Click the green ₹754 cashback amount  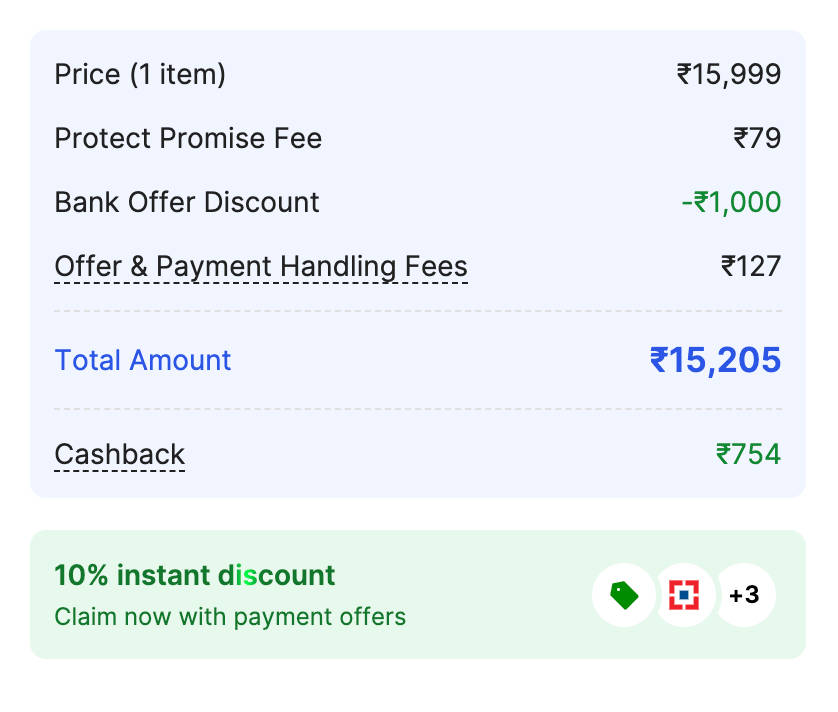point(748,455)
